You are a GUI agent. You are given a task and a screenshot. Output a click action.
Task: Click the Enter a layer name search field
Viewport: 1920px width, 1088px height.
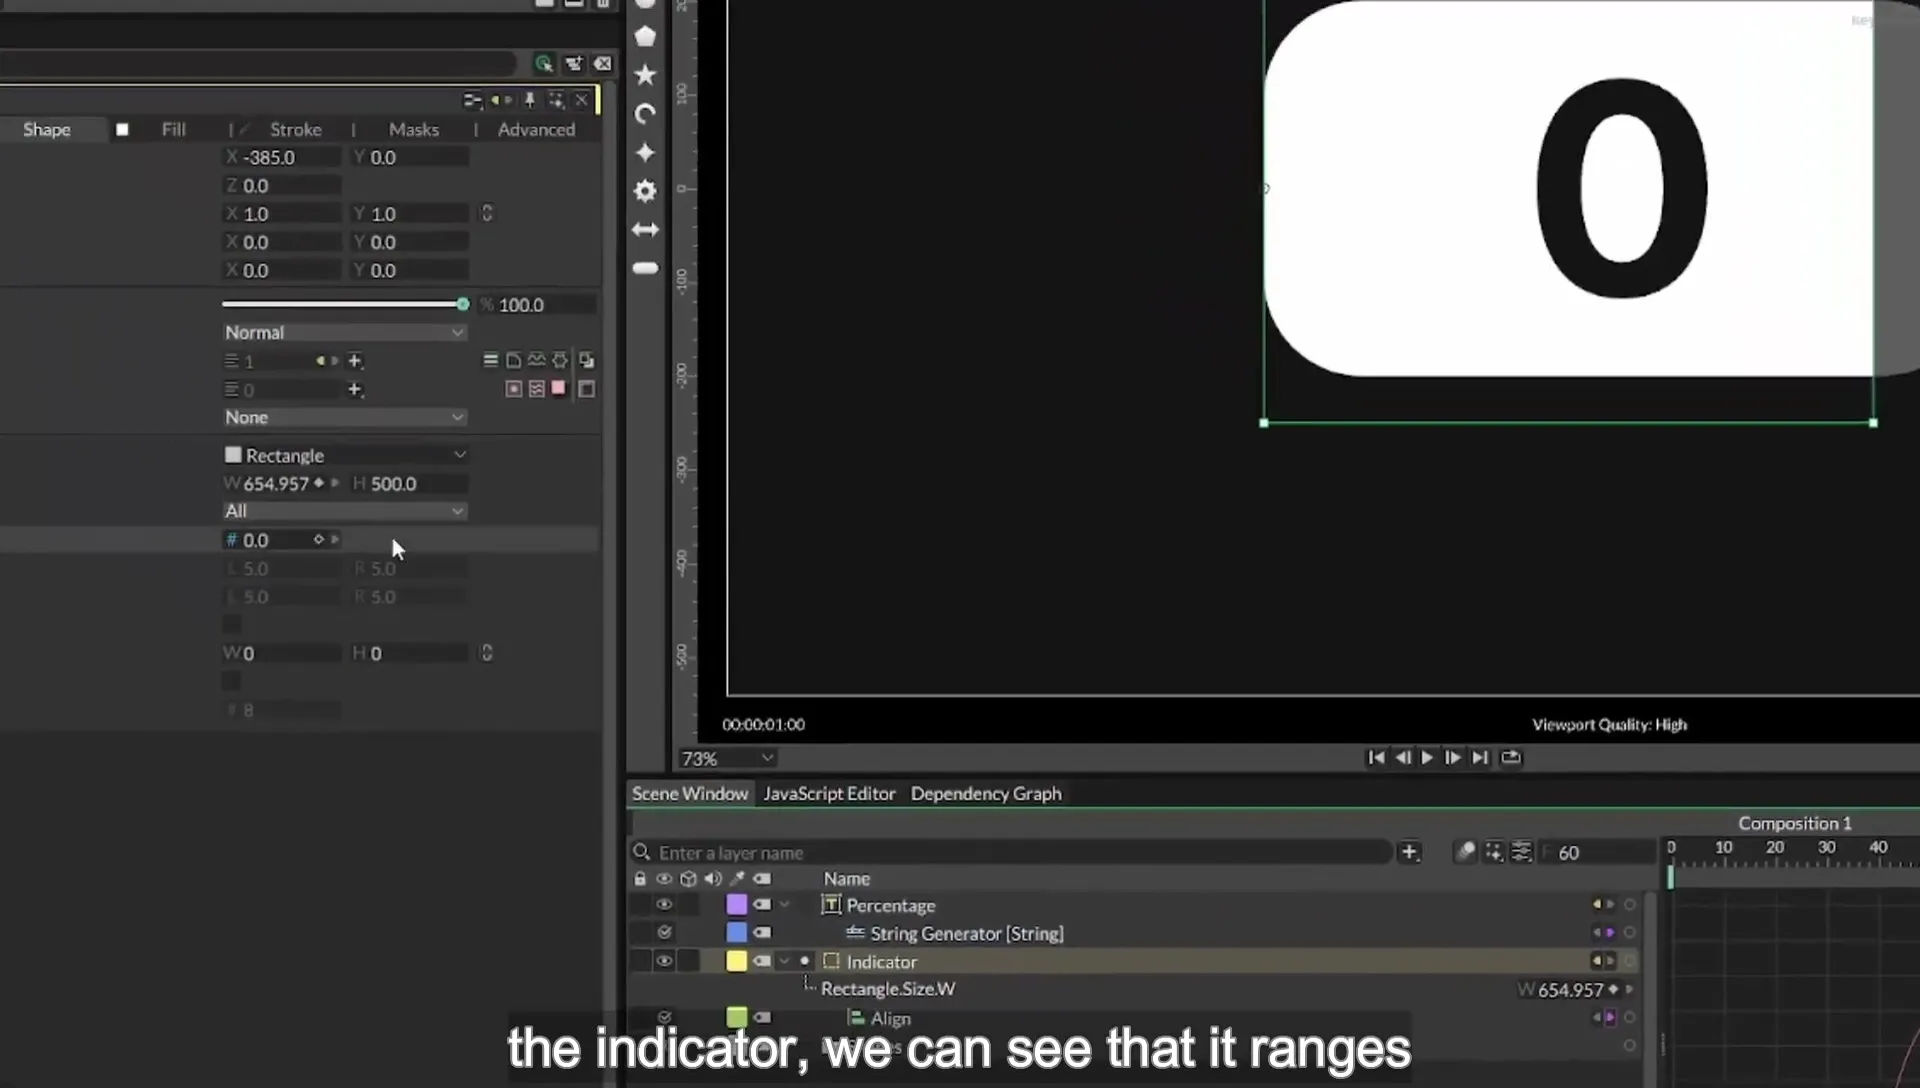[x=1012, y=852]
